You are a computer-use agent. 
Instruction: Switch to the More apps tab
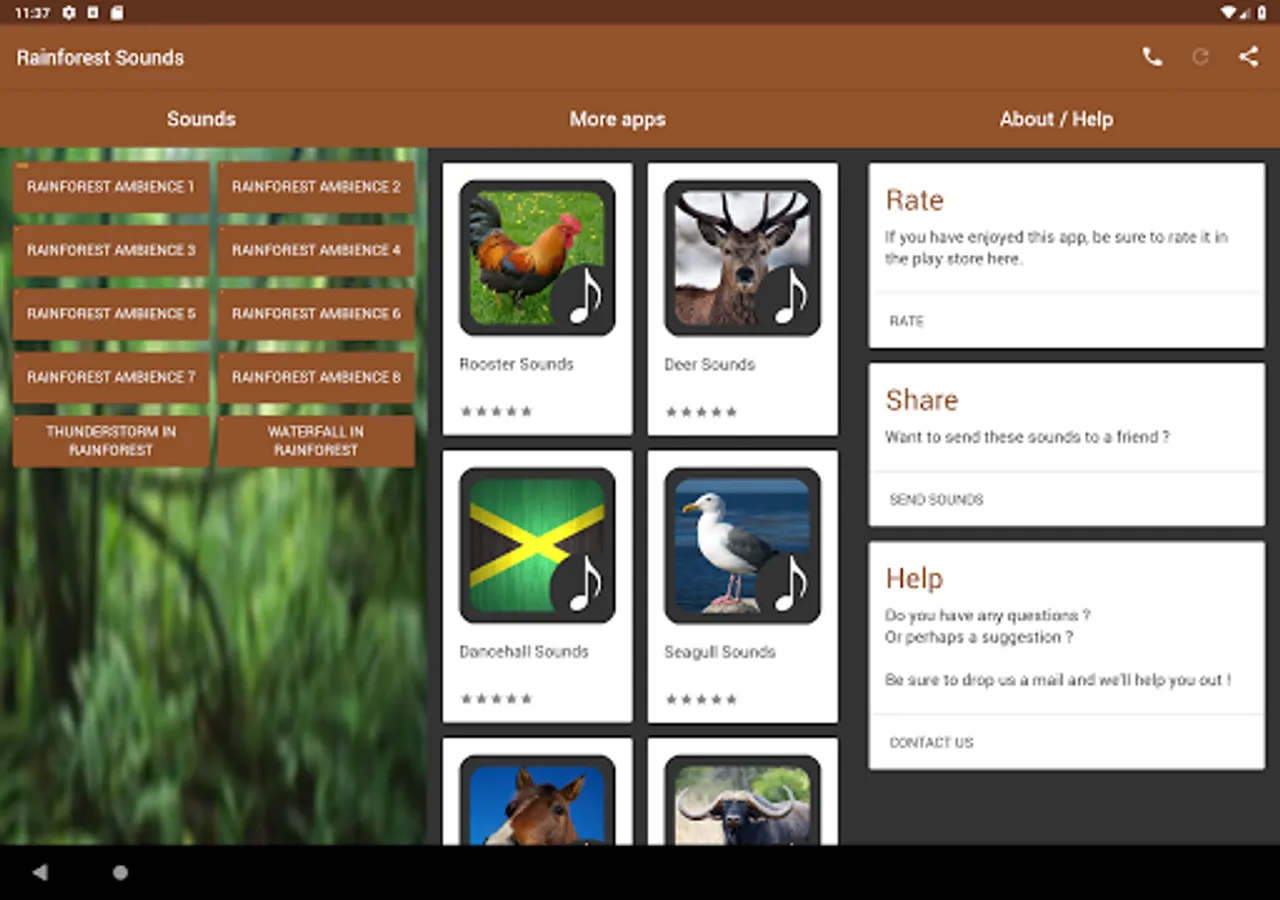617,119
